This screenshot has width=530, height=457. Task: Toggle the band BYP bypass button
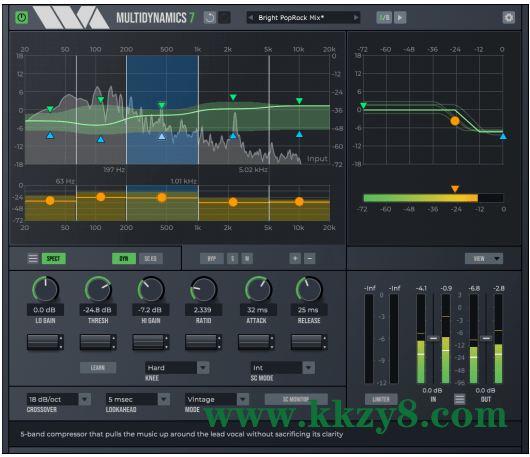click(x=212, y=259)
